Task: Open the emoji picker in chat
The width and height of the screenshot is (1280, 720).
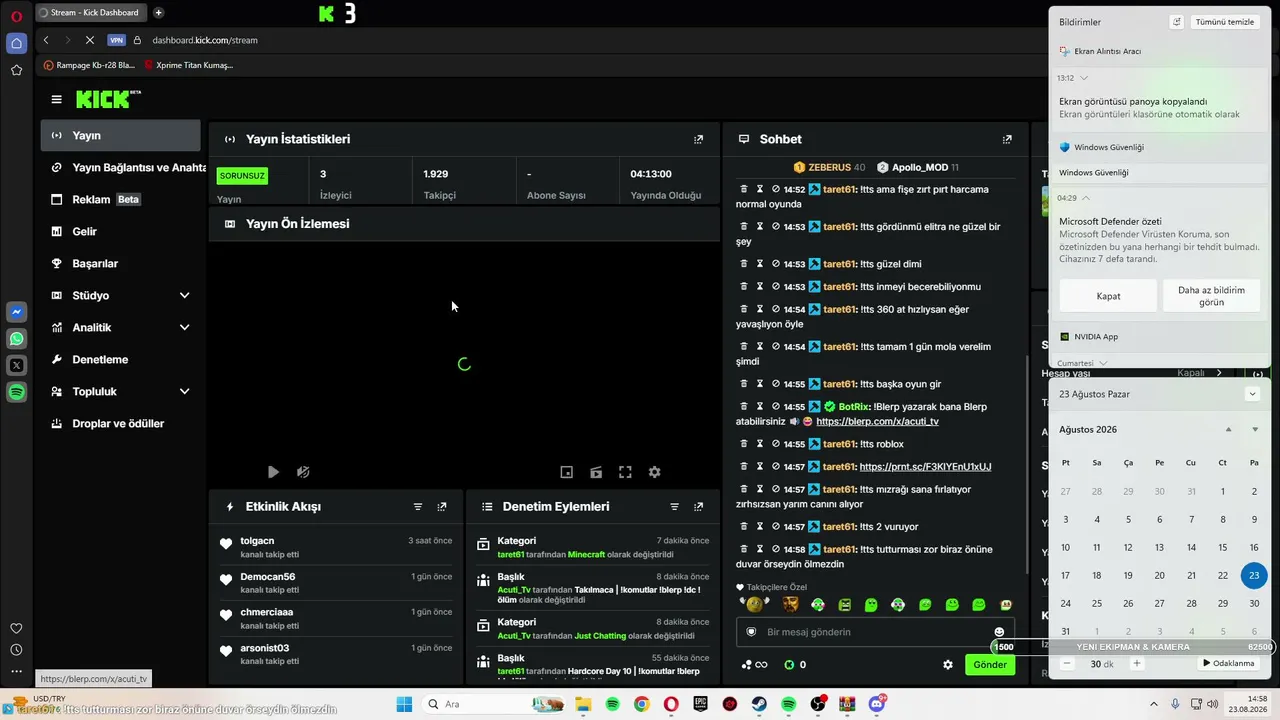Action: tap(999, 632)
